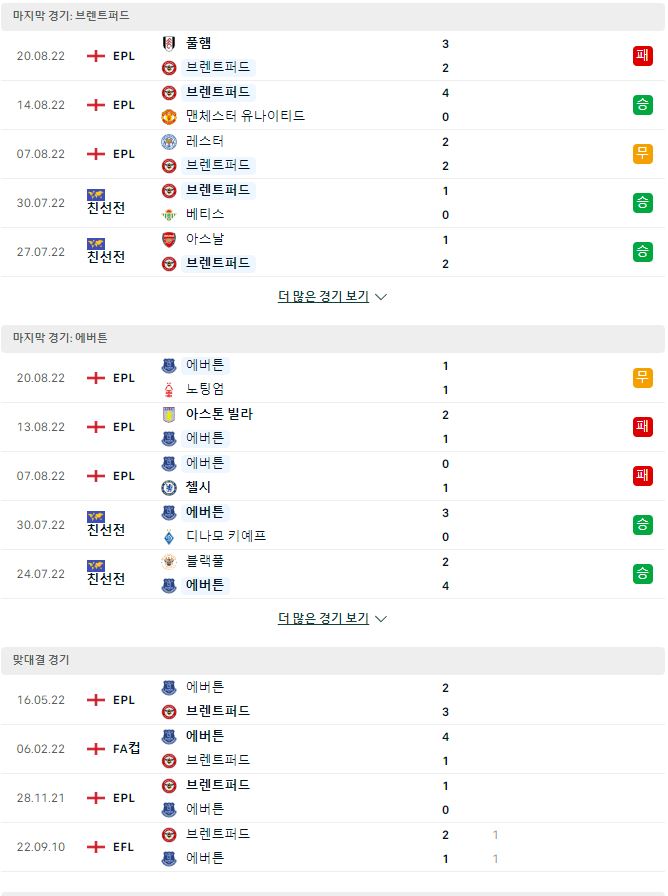Click the Arsenal crest icon

[x=169, y=240]
